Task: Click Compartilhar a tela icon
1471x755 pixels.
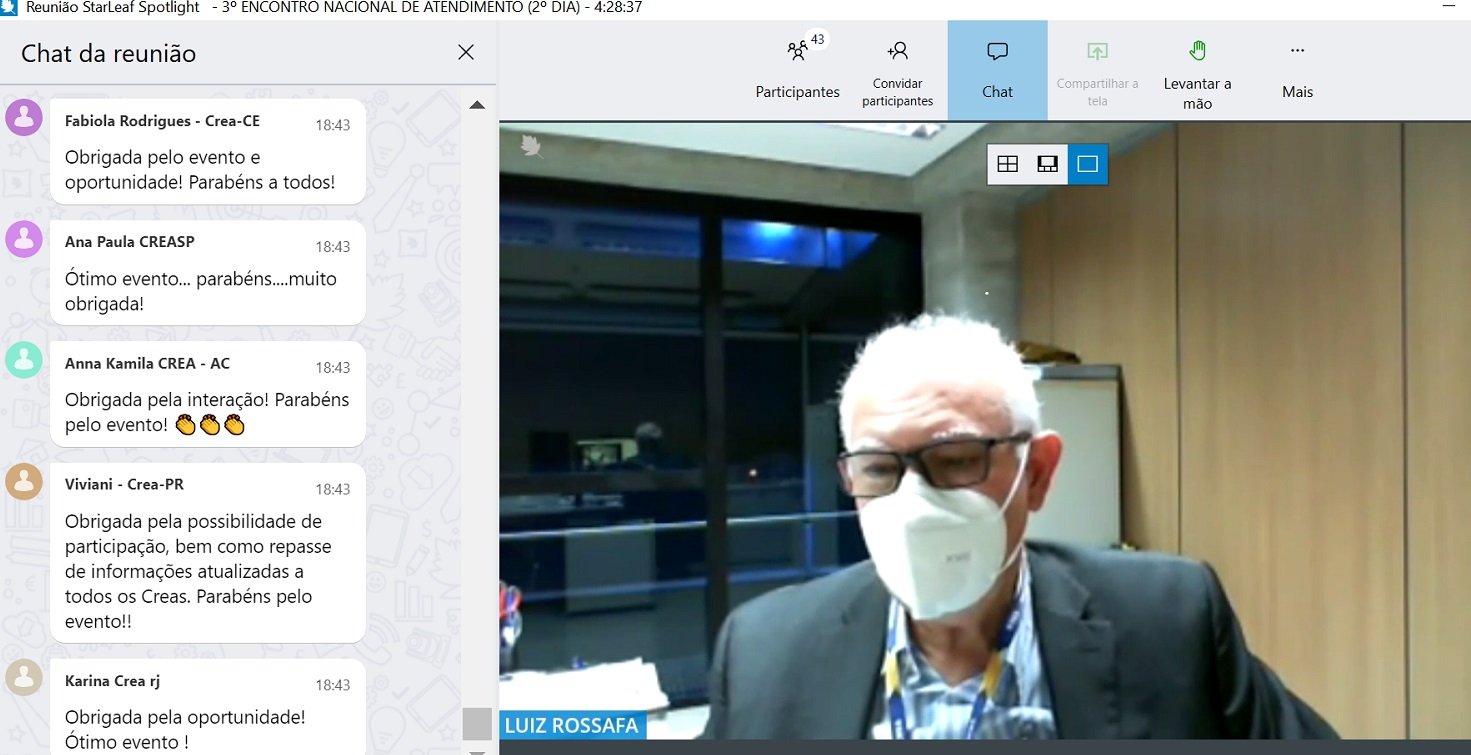Action: click(1097, 52)
